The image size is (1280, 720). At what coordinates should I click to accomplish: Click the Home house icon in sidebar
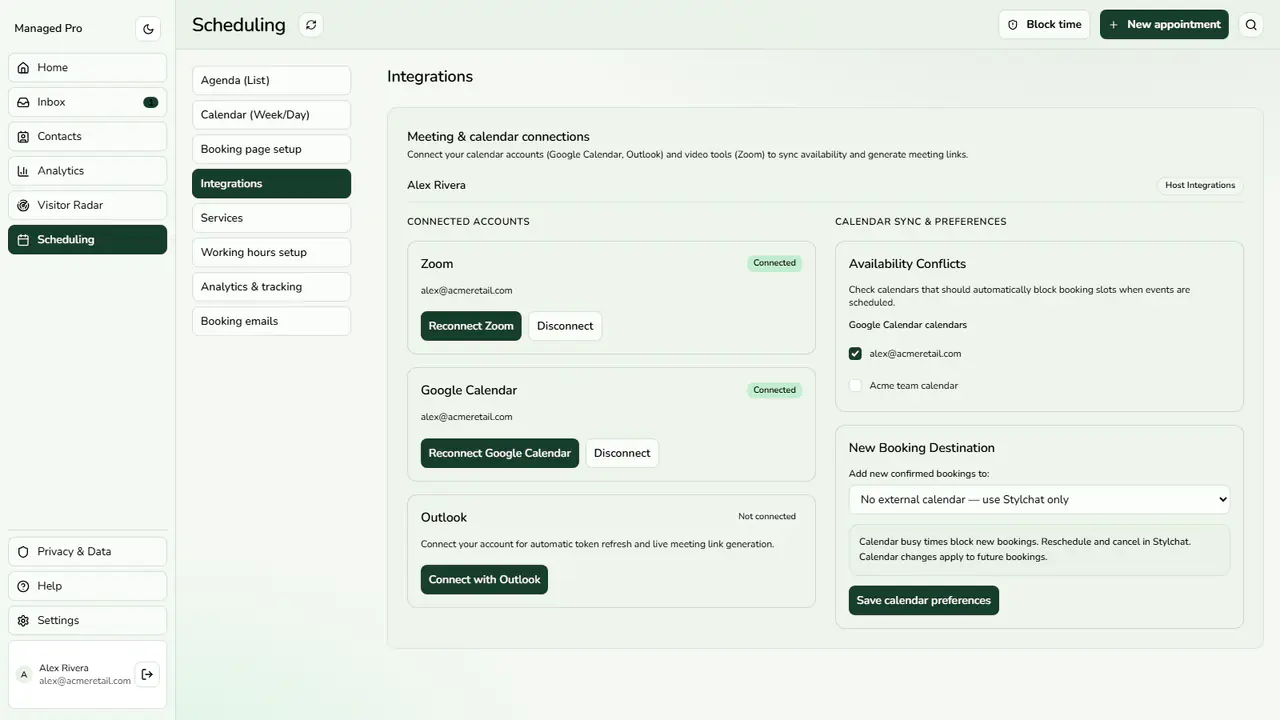pos(23,68)
